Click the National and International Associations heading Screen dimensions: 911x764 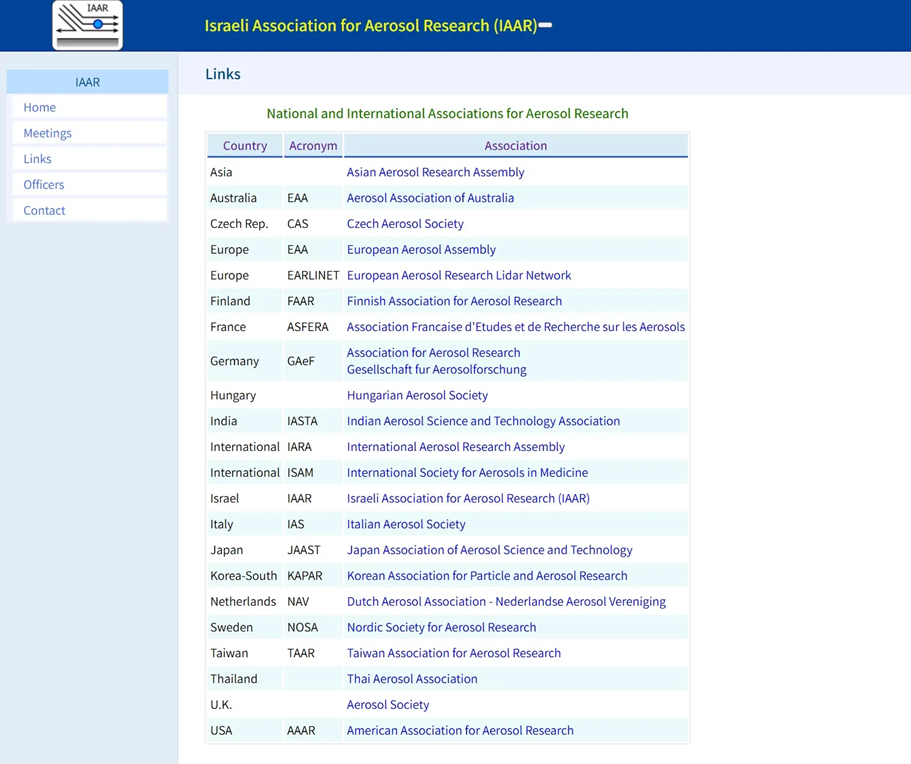pyautogui.click(x=447, y=113)
